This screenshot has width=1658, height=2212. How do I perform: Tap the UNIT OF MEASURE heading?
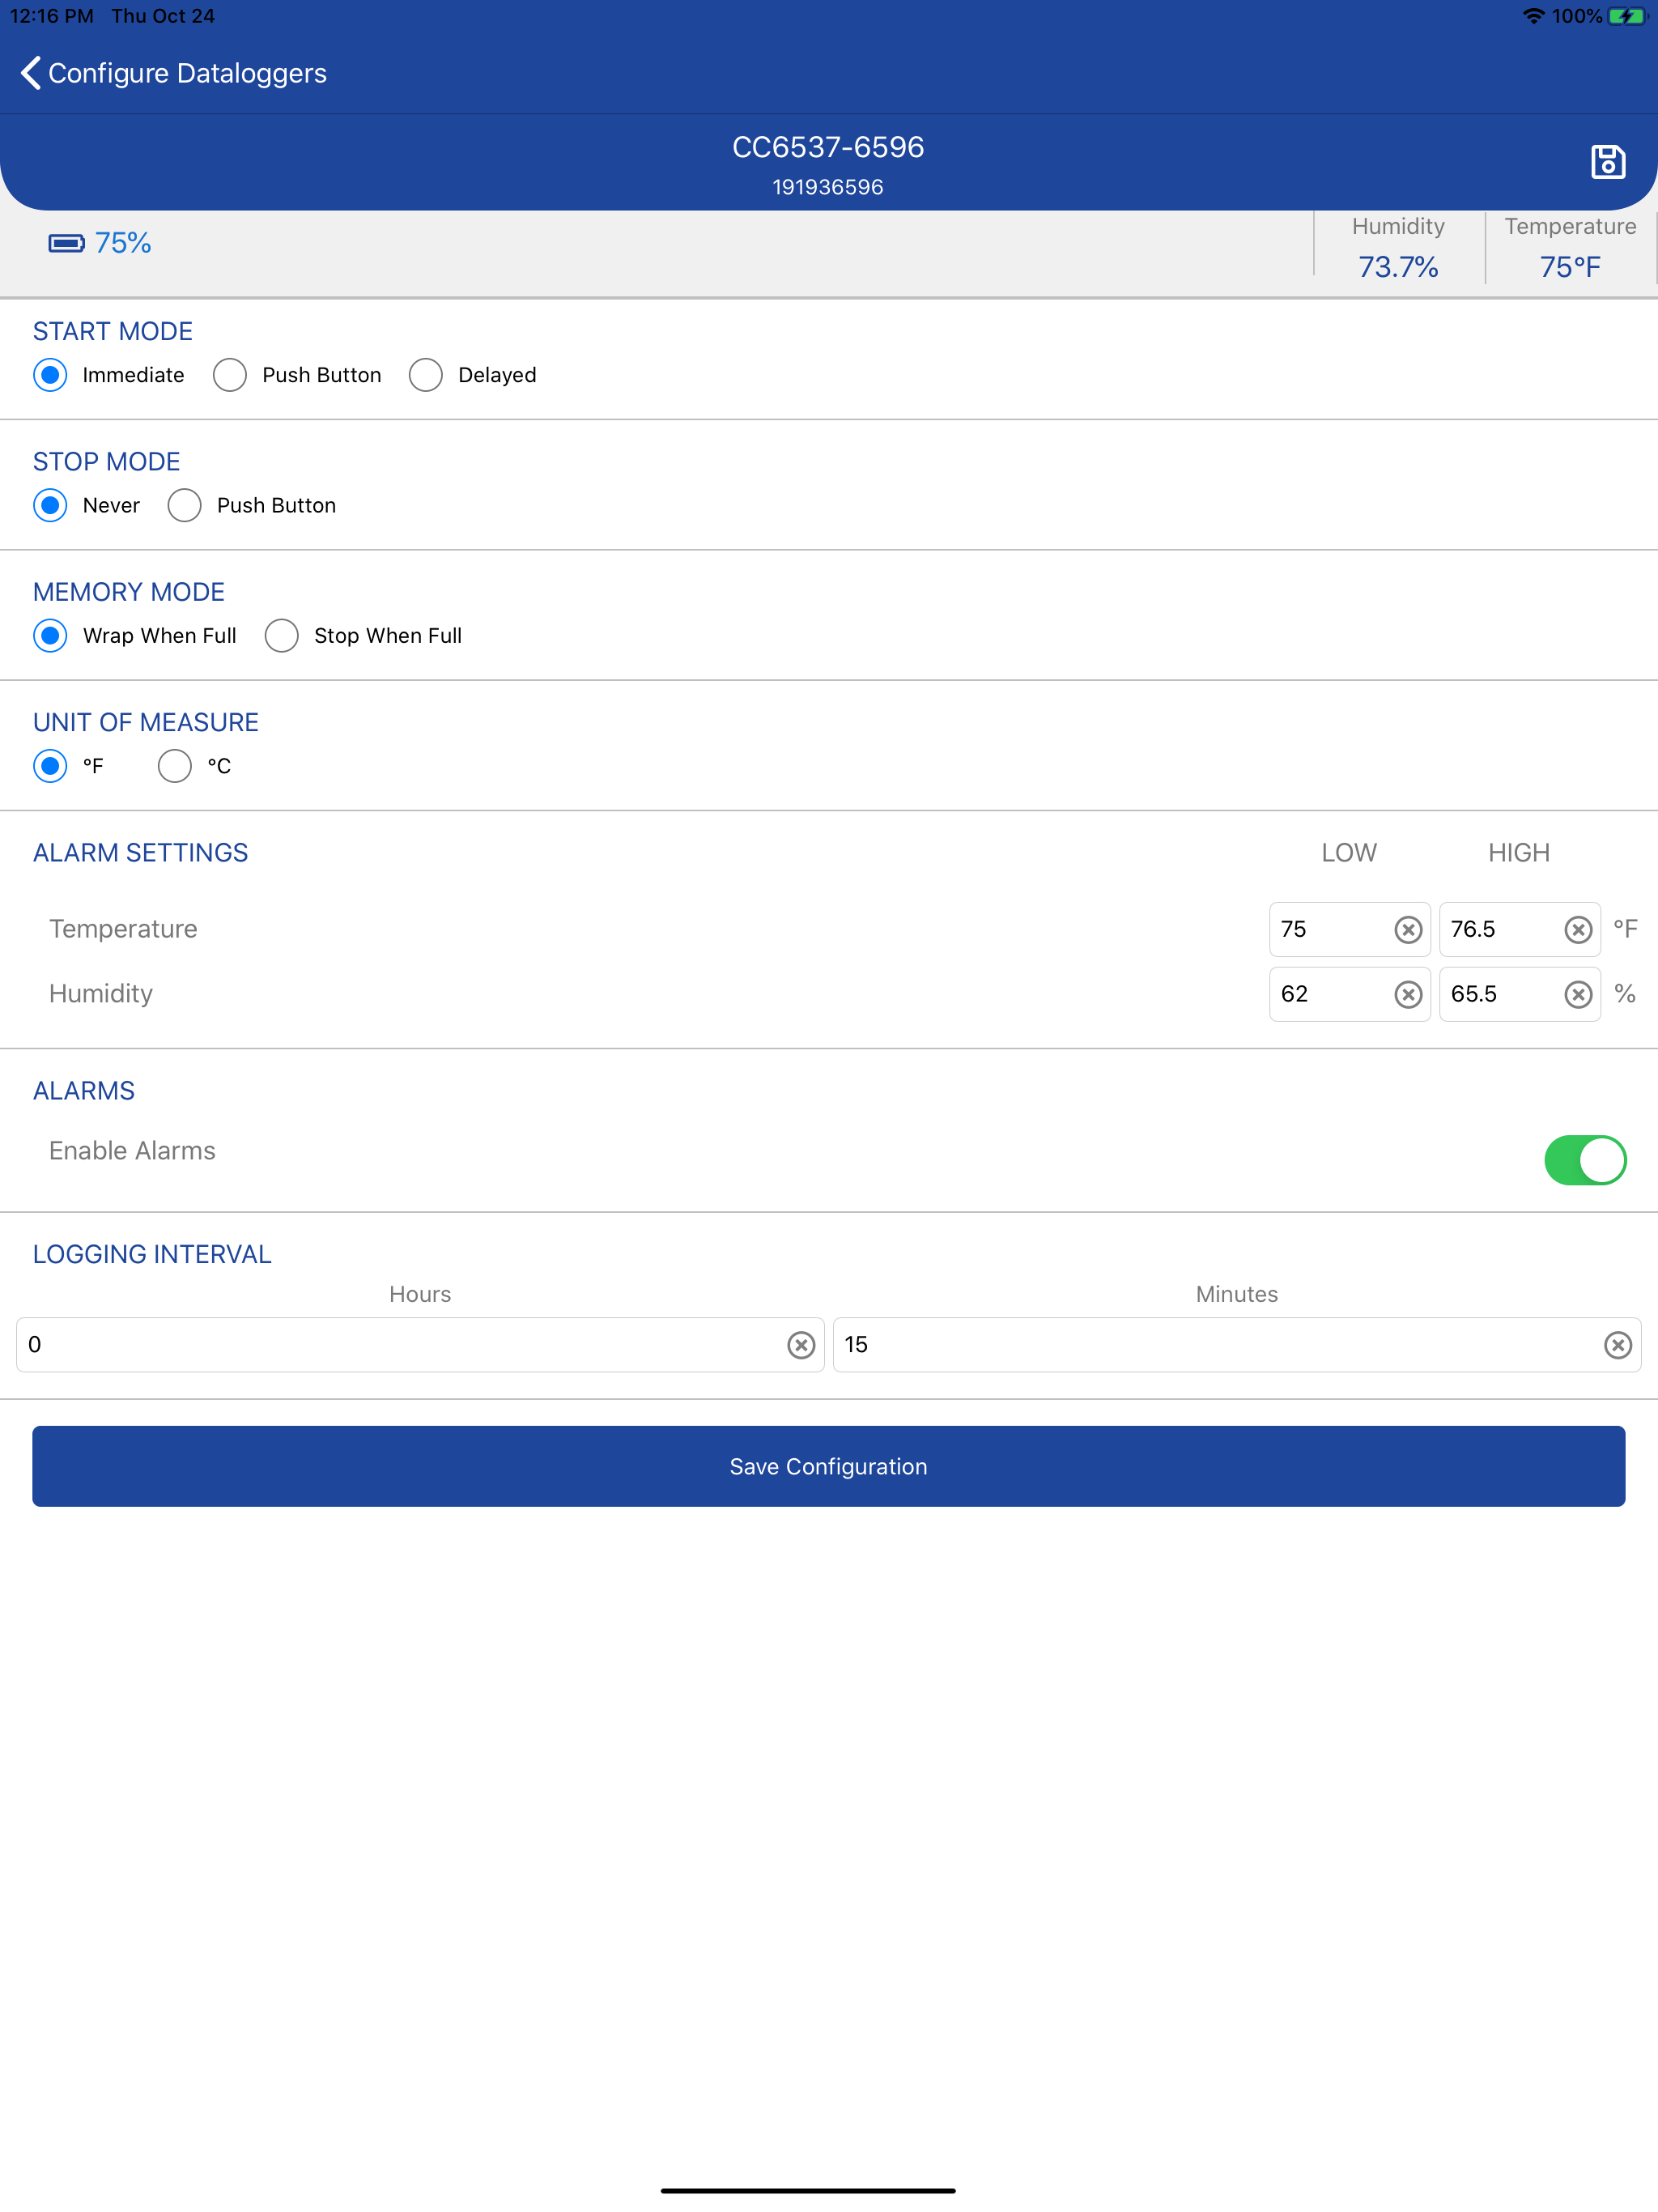click(x=146, y=722)
